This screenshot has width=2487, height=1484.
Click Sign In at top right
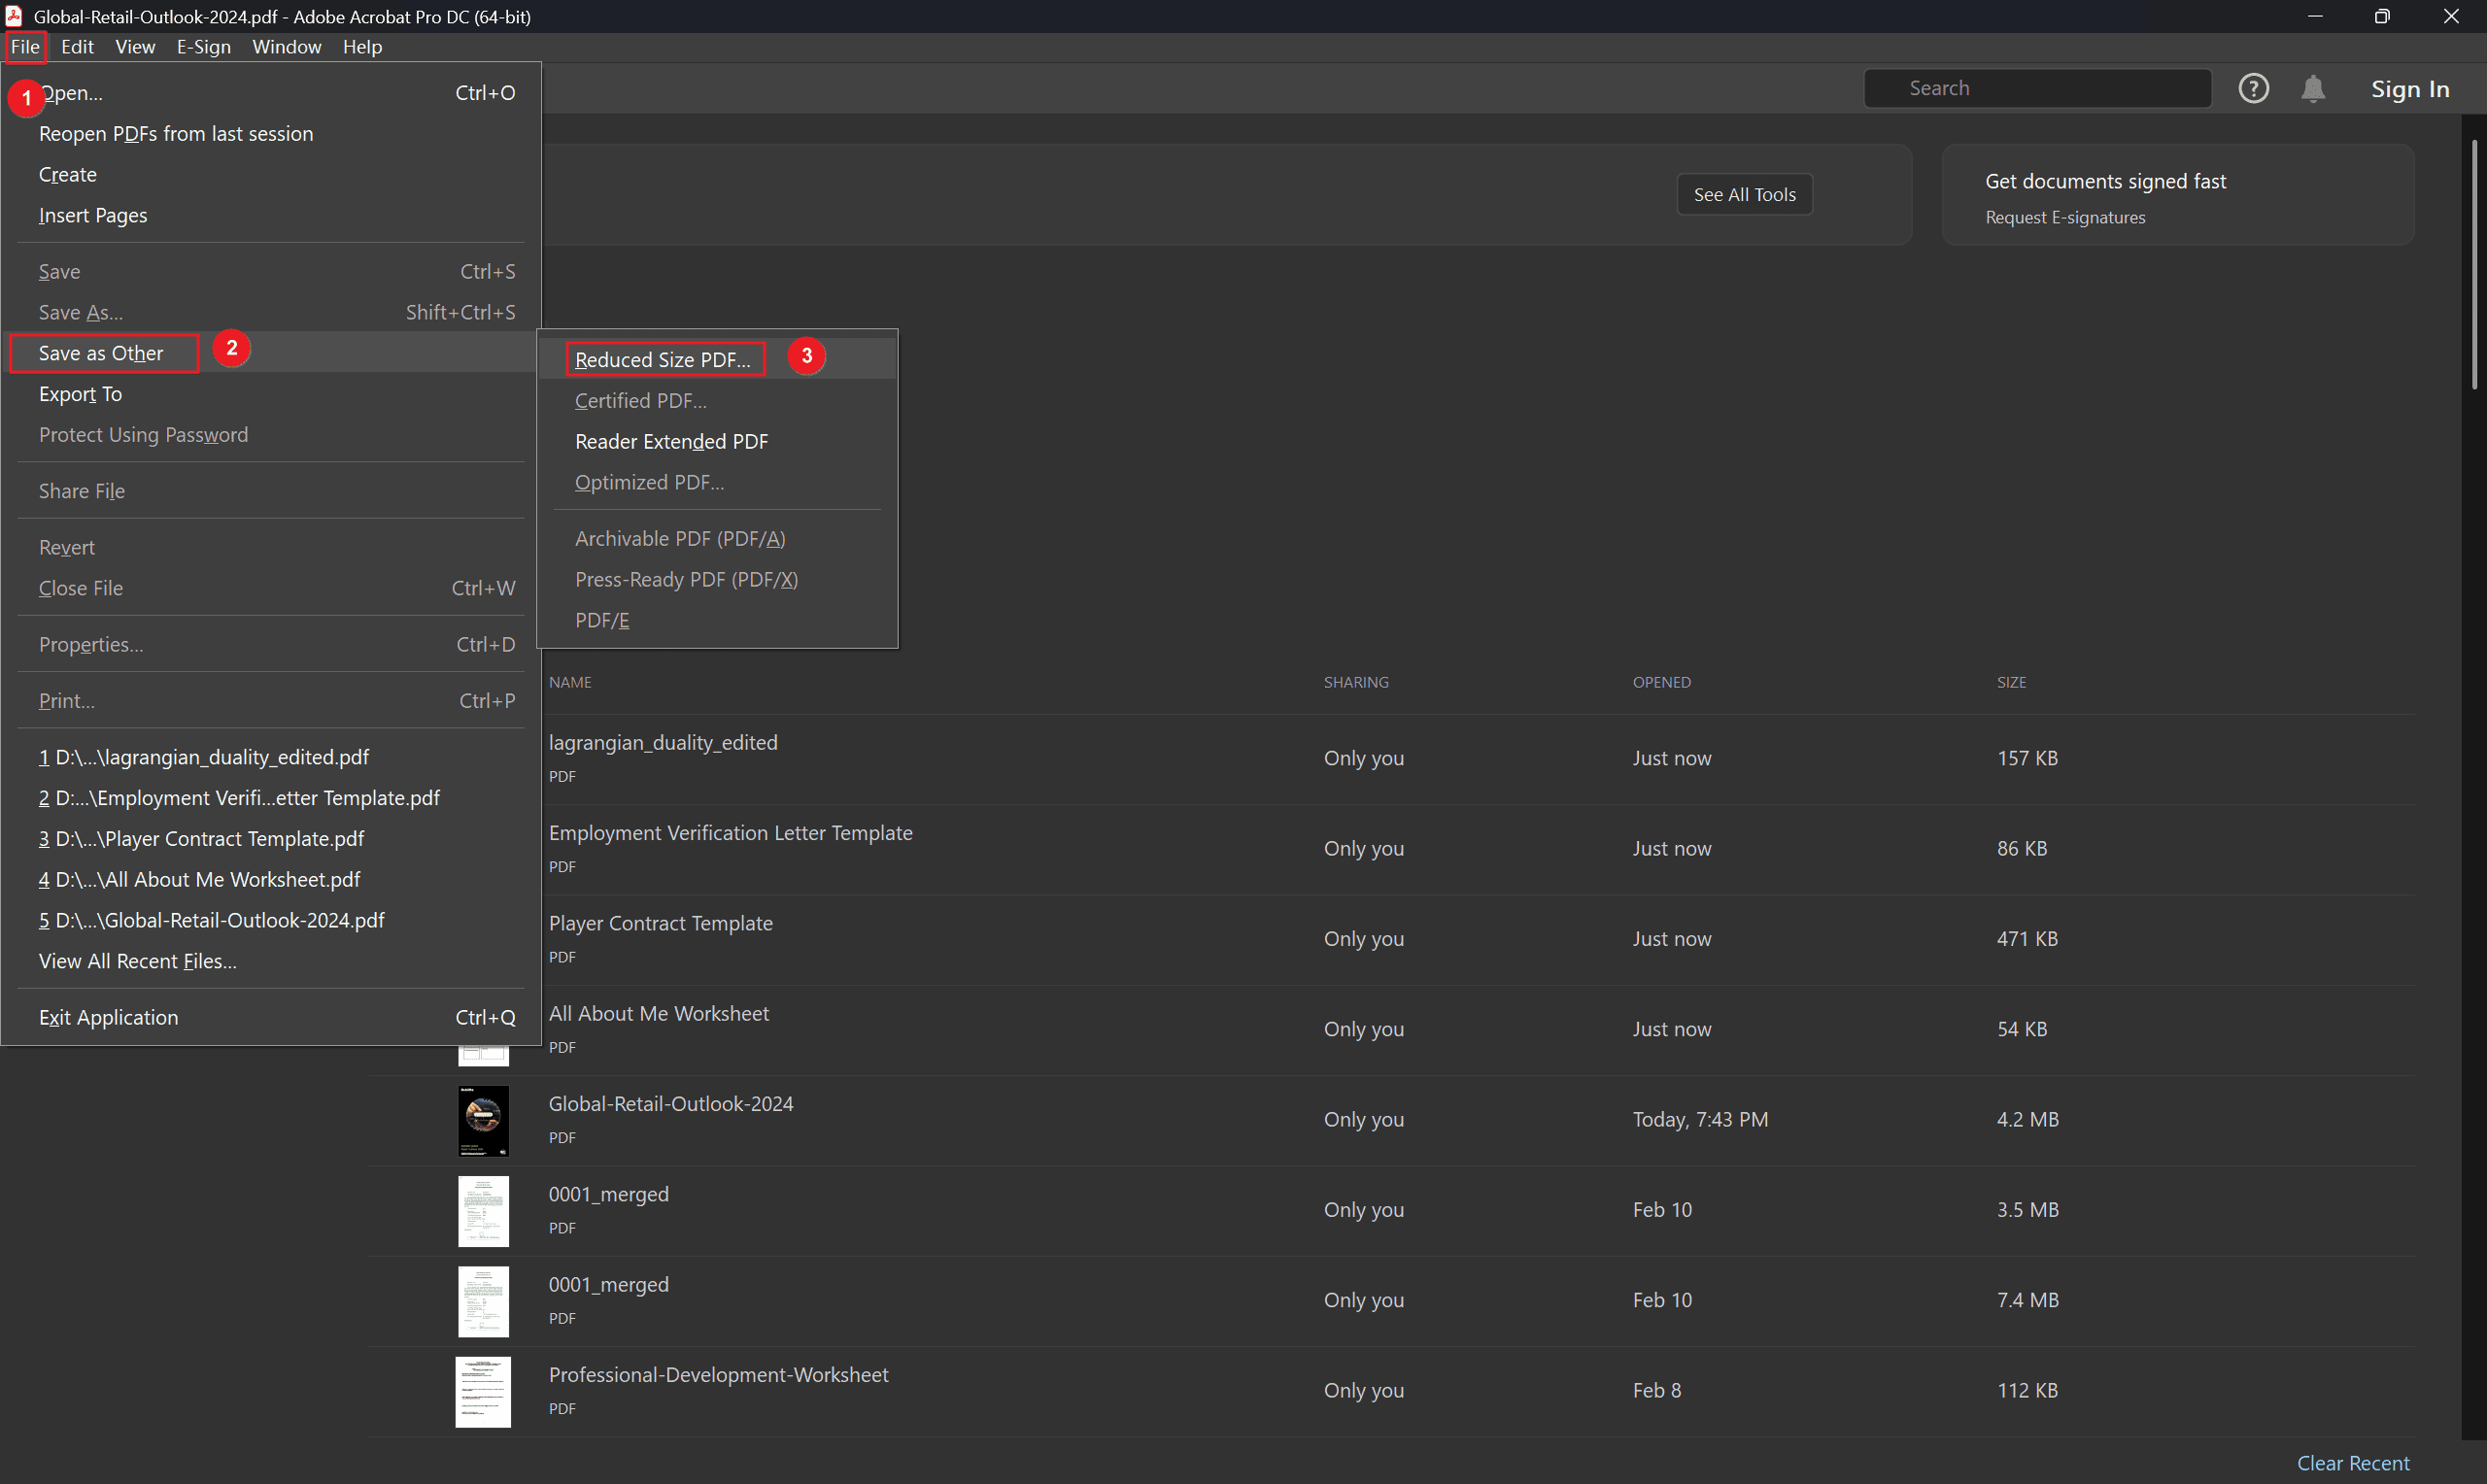[2409, 89]
